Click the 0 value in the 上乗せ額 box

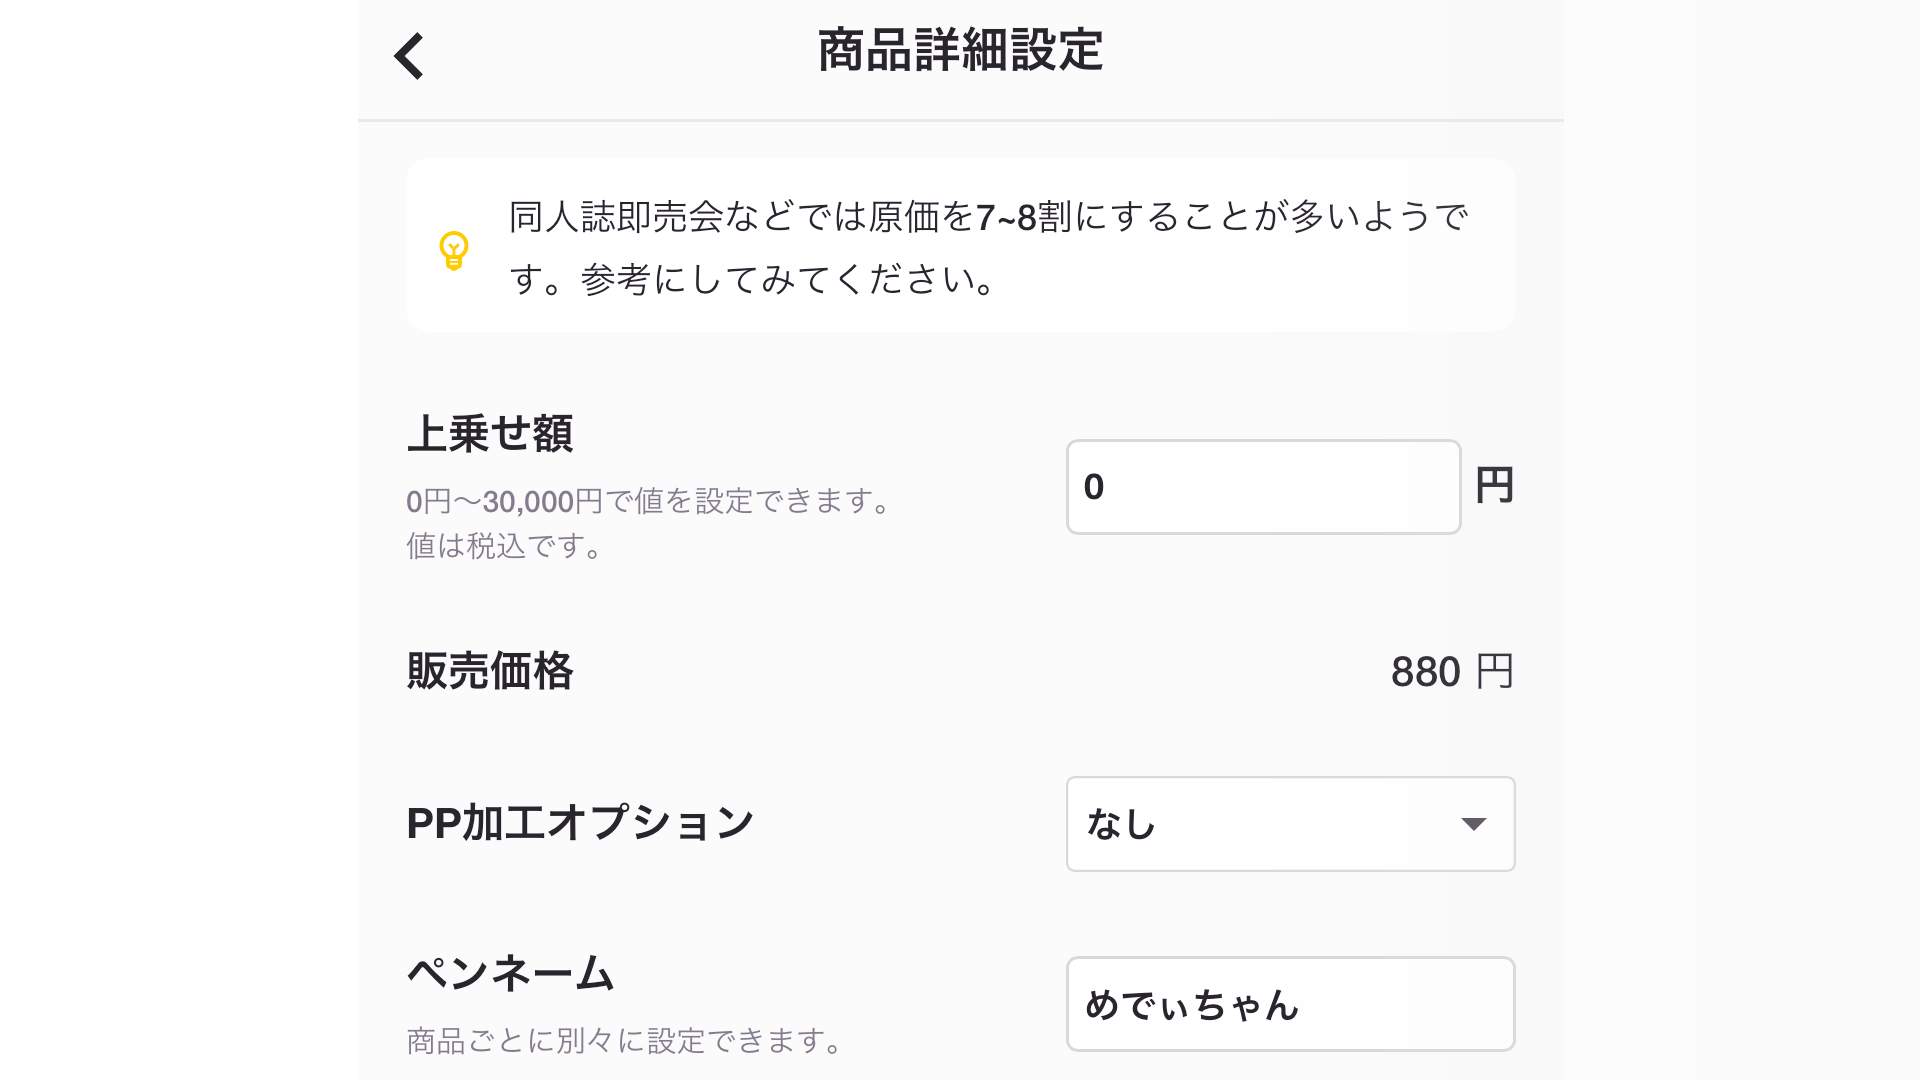[1094, 487]
